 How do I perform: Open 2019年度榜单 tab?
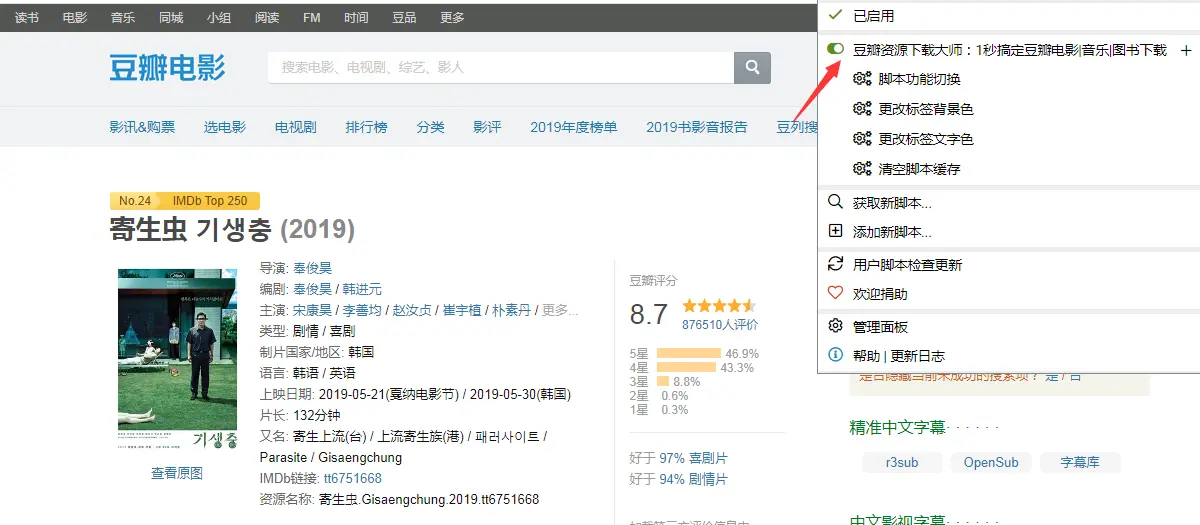coord(574,127)
